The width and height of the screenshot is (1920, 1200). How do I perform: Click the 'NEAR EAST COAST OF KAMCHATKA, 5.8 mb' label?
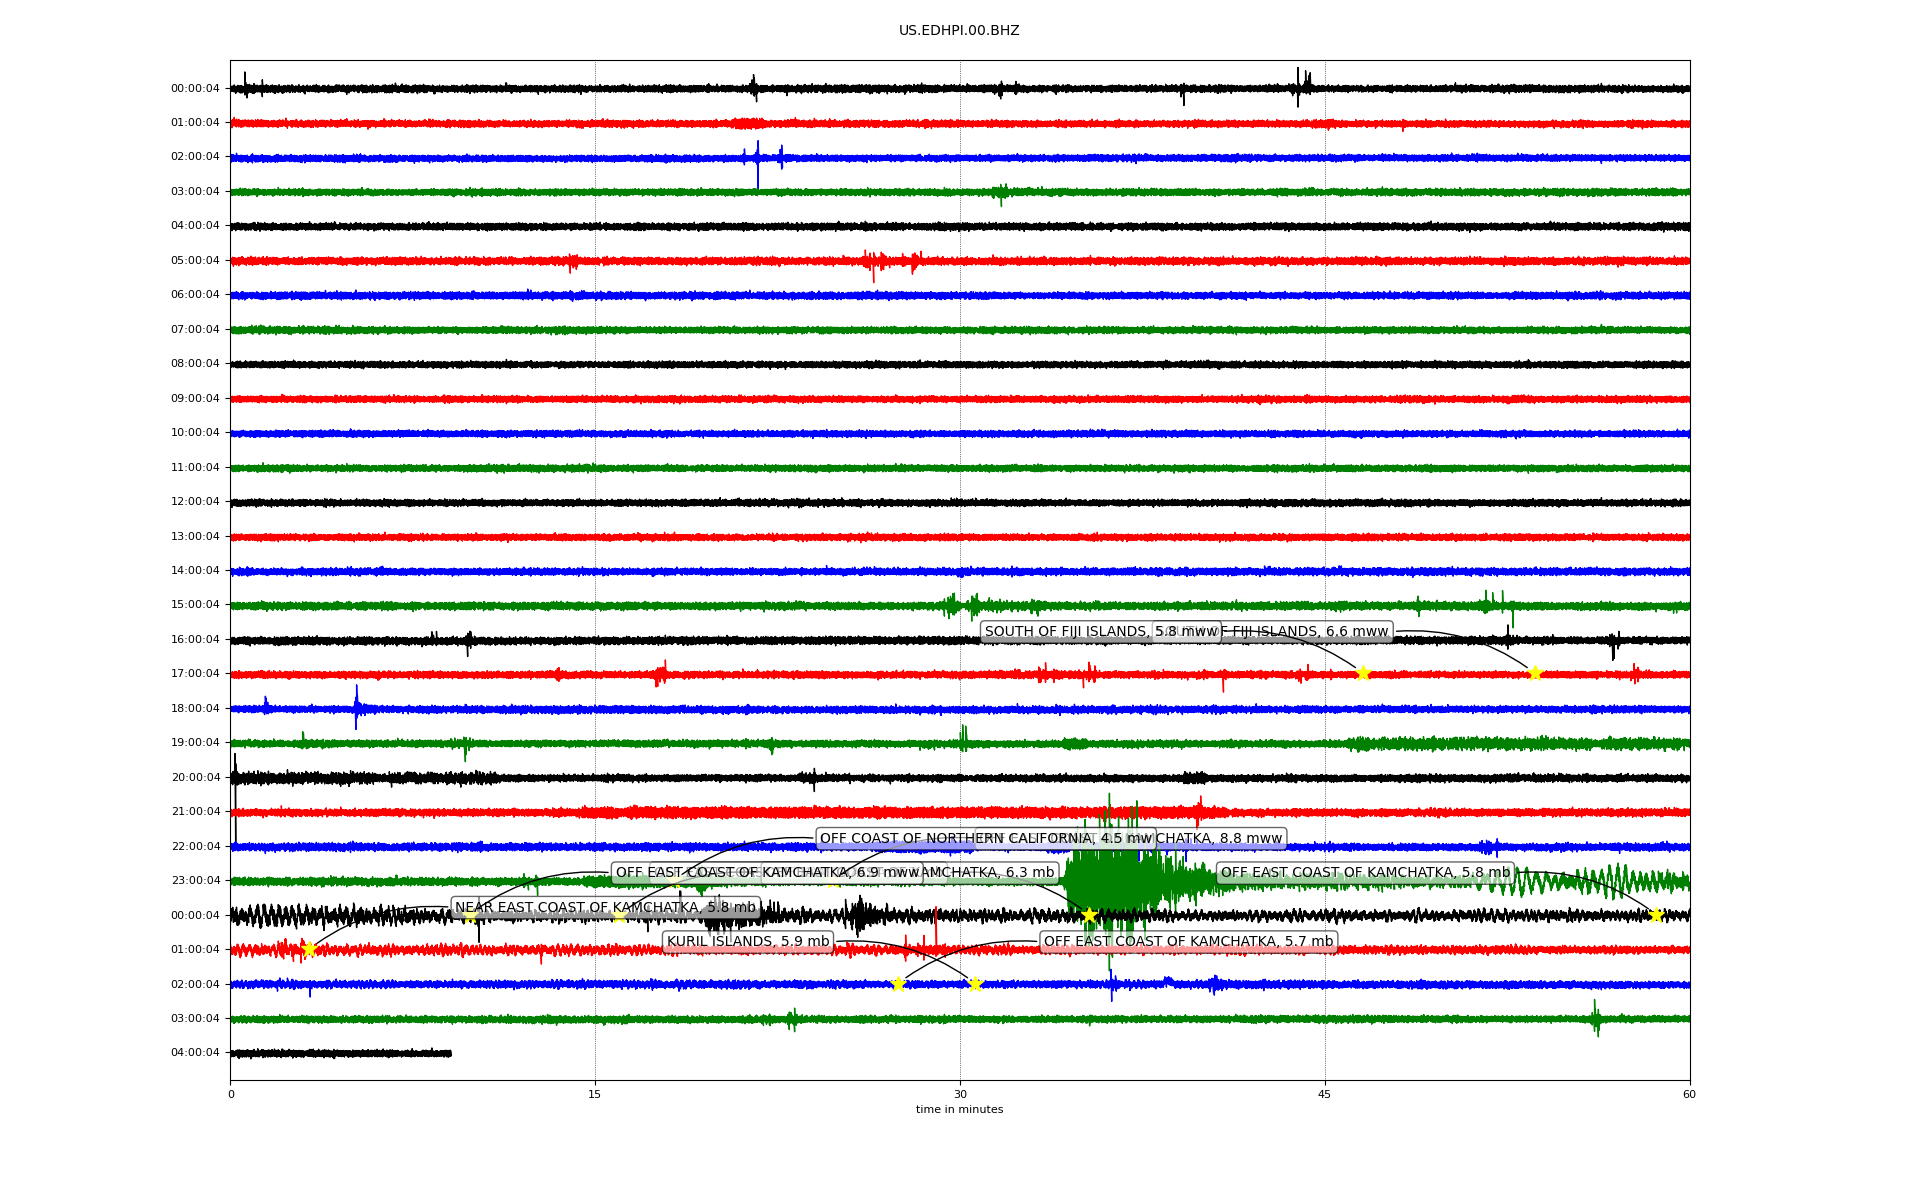click(x=605, y=908)
